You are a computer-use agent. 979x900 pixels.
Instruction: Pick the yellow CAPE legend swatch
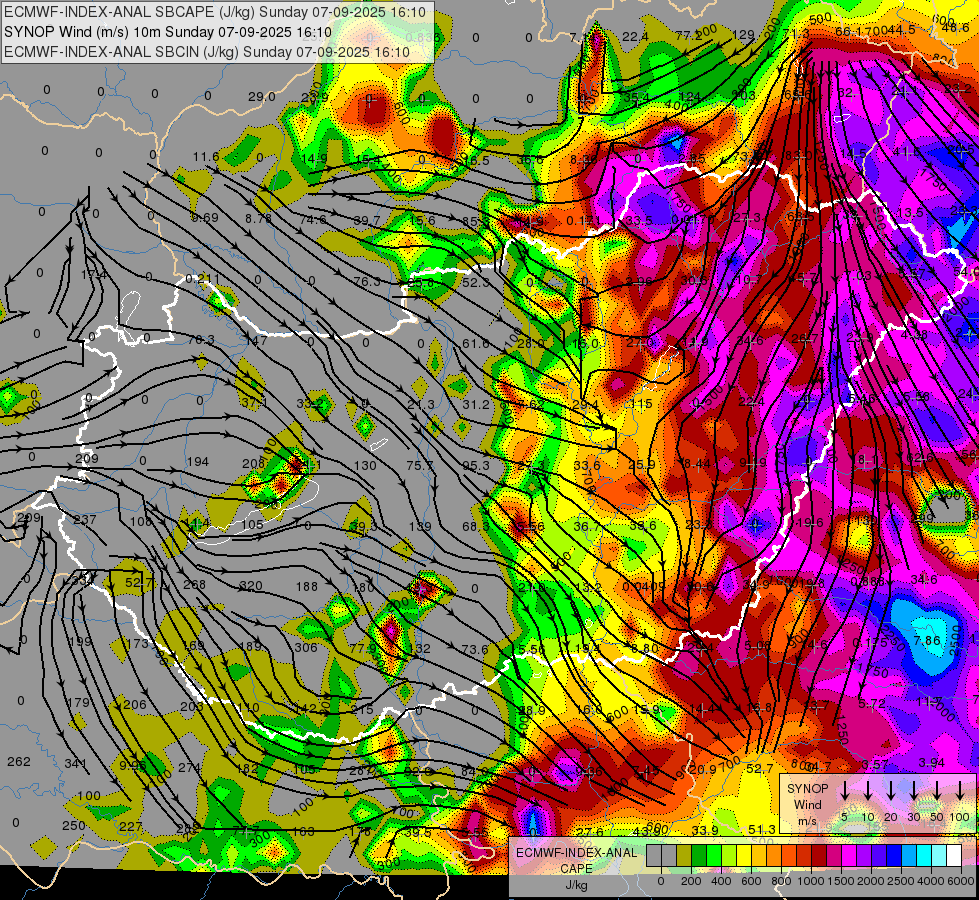tap(744, 855)
